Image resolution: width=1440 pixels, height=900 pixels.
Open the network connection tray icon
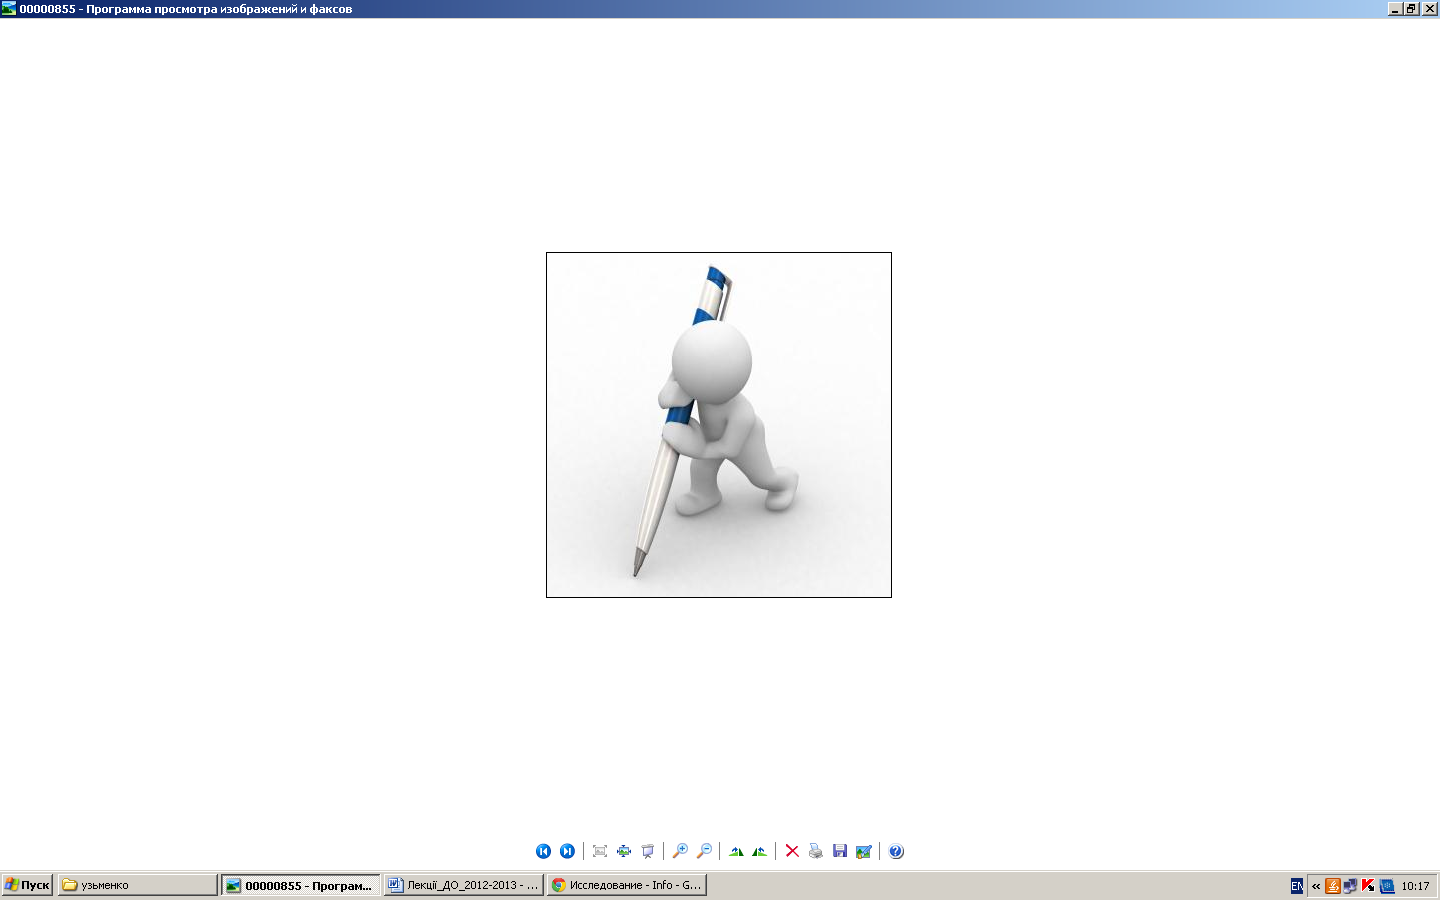[1351, 886]
